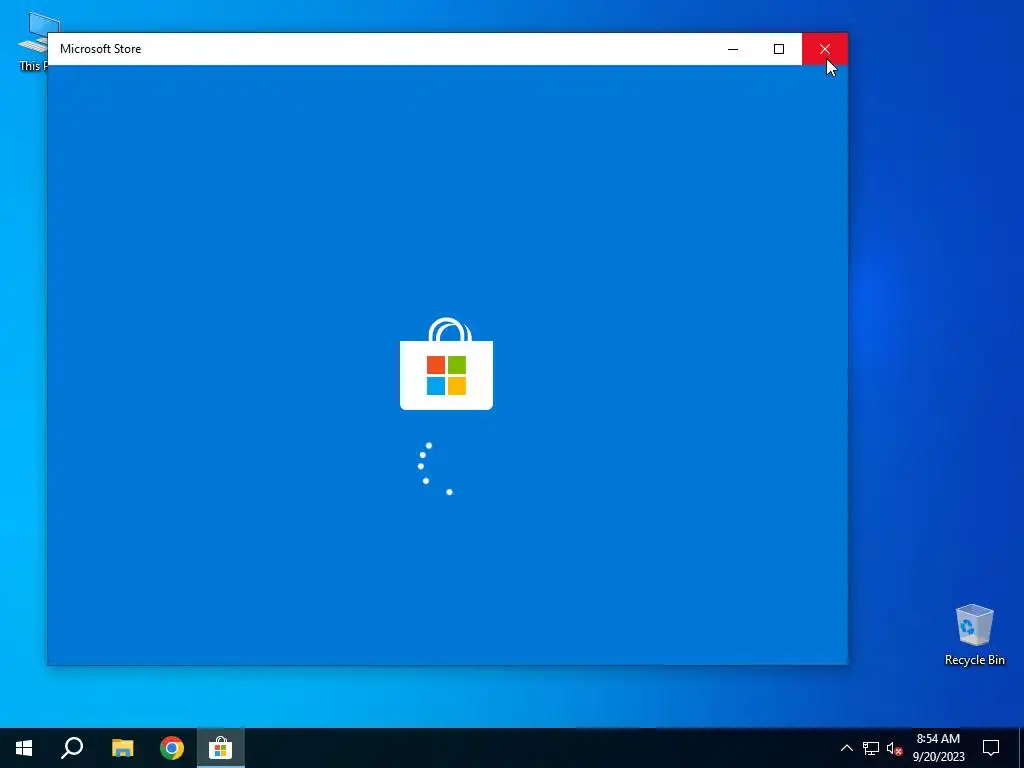Screen dimensions: 1024x768
Task: Select the This PC desktop icon
Action: pyautogui.click(x=33, y=41)
